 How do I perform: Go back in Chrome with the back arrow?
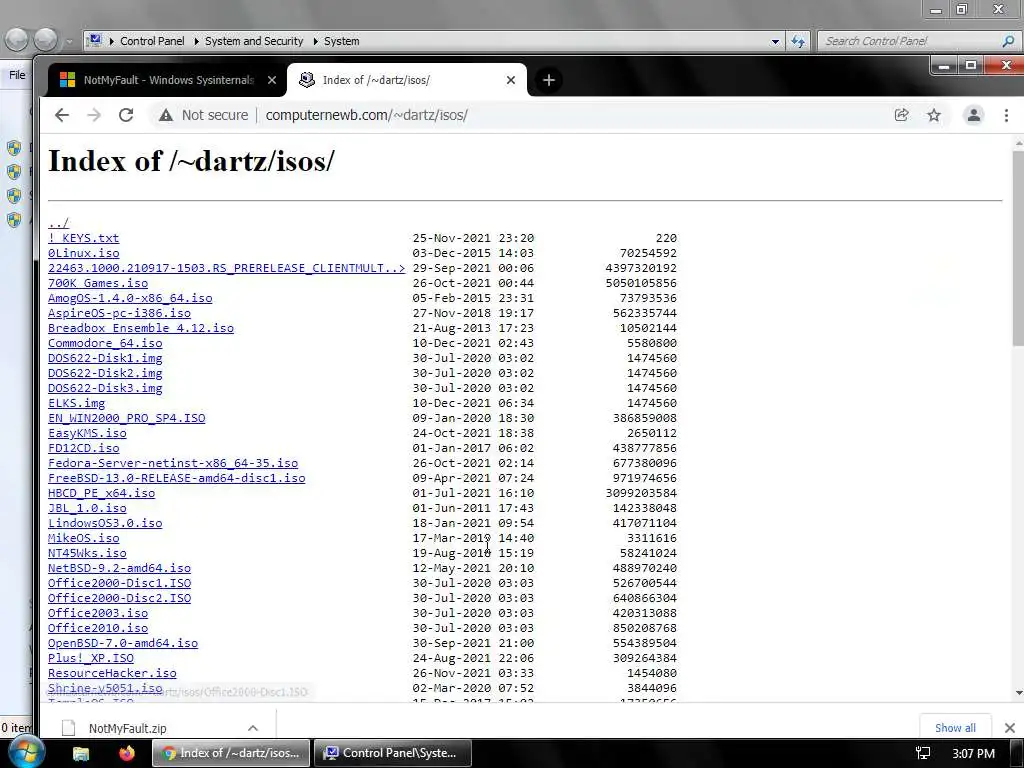click(x=61, y=116)
